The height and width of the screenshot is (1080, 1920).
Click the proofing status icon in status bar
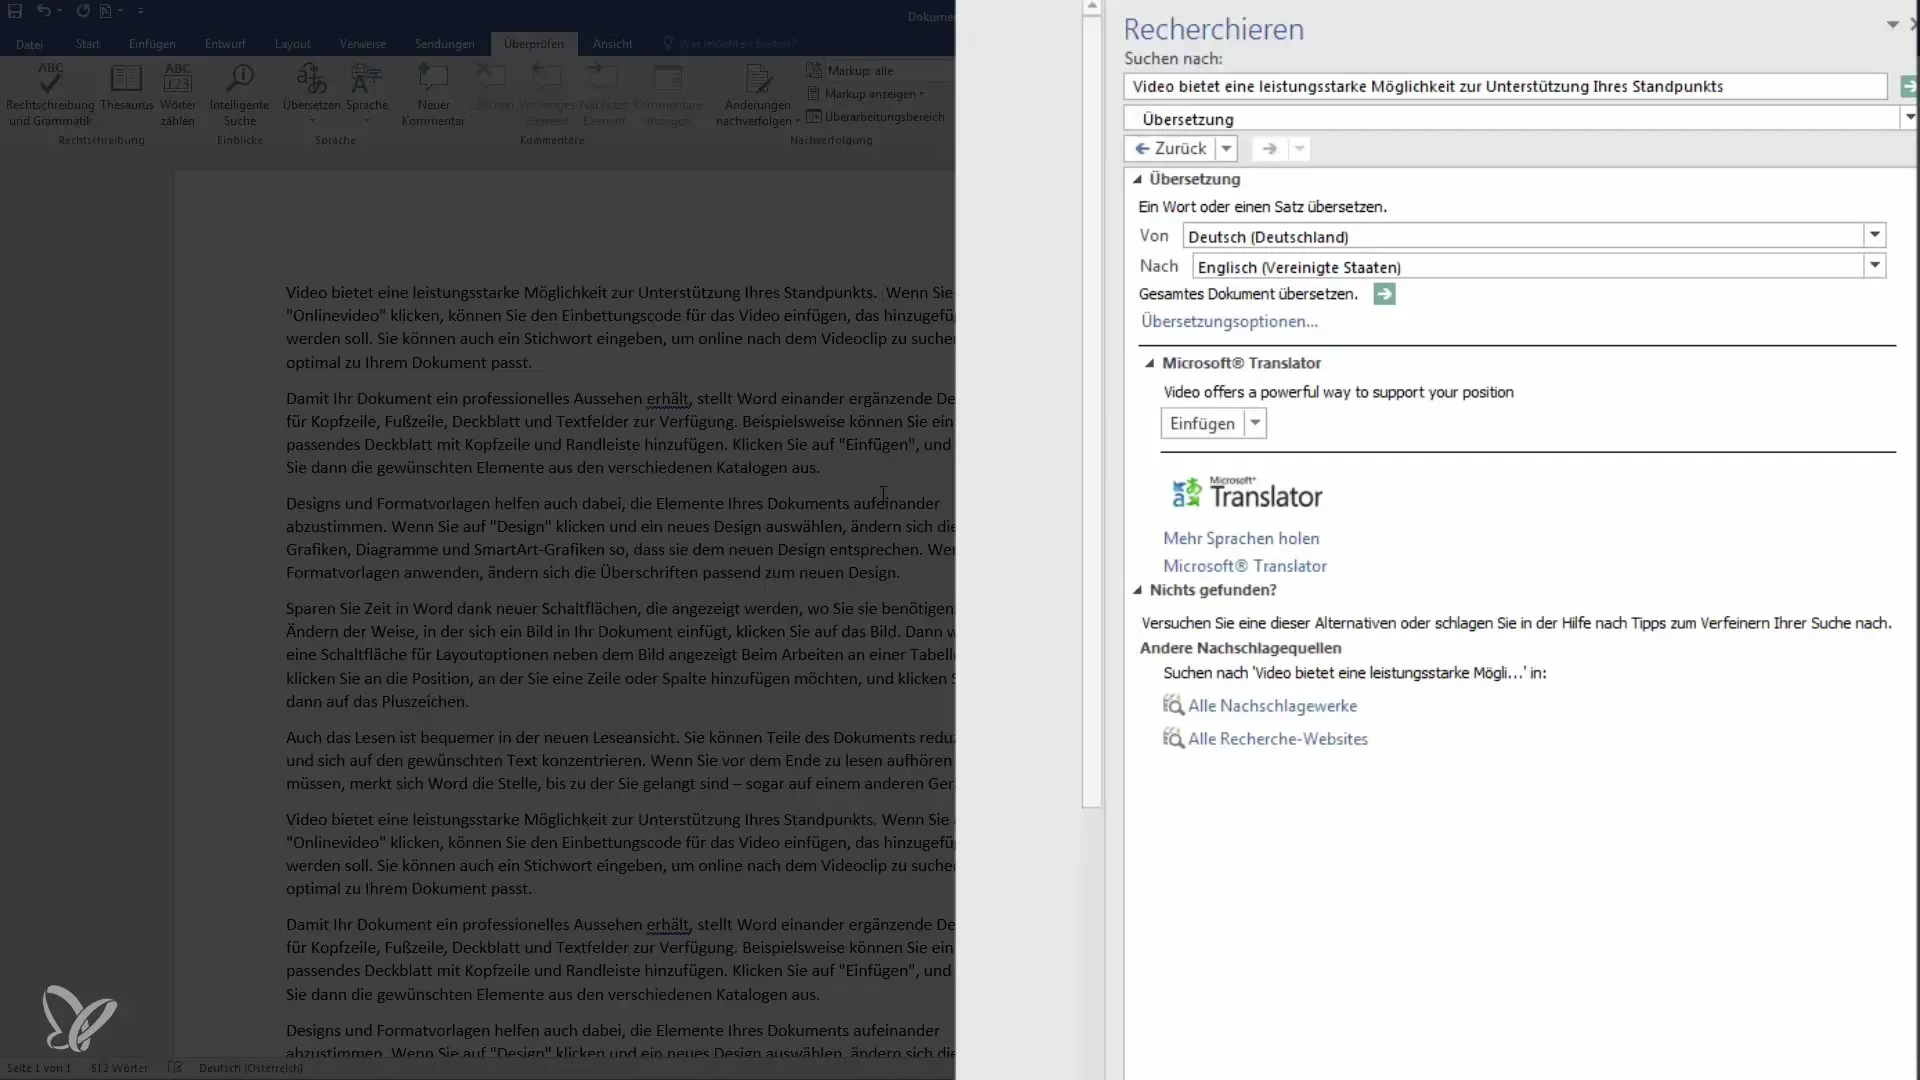coord(175,1068)
